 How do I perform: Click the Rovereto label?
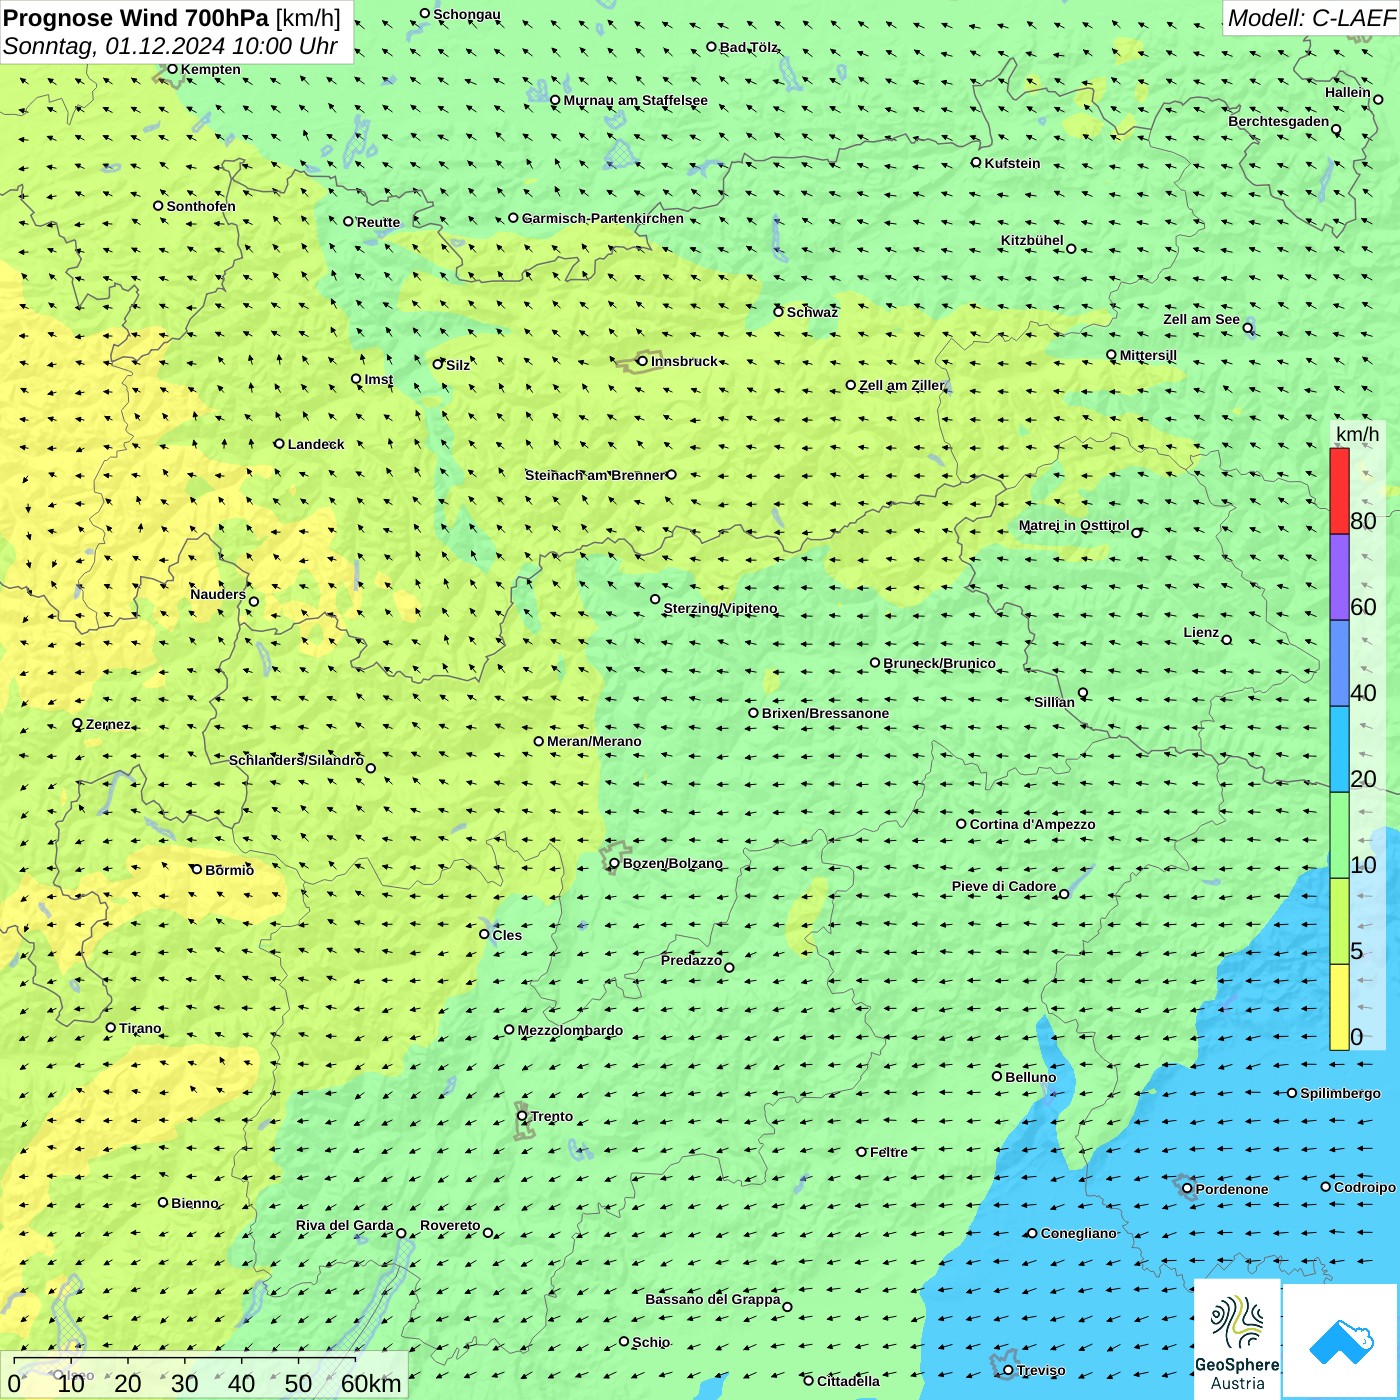pos(450,1225)
